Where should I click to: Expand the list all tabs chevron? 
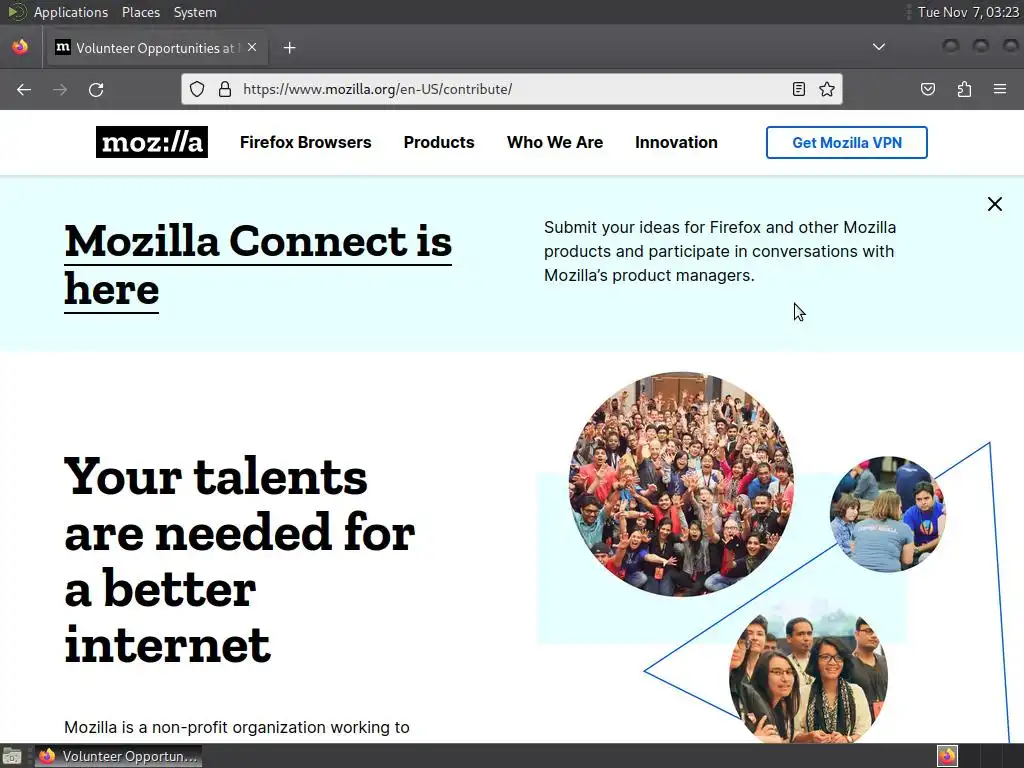879,47
